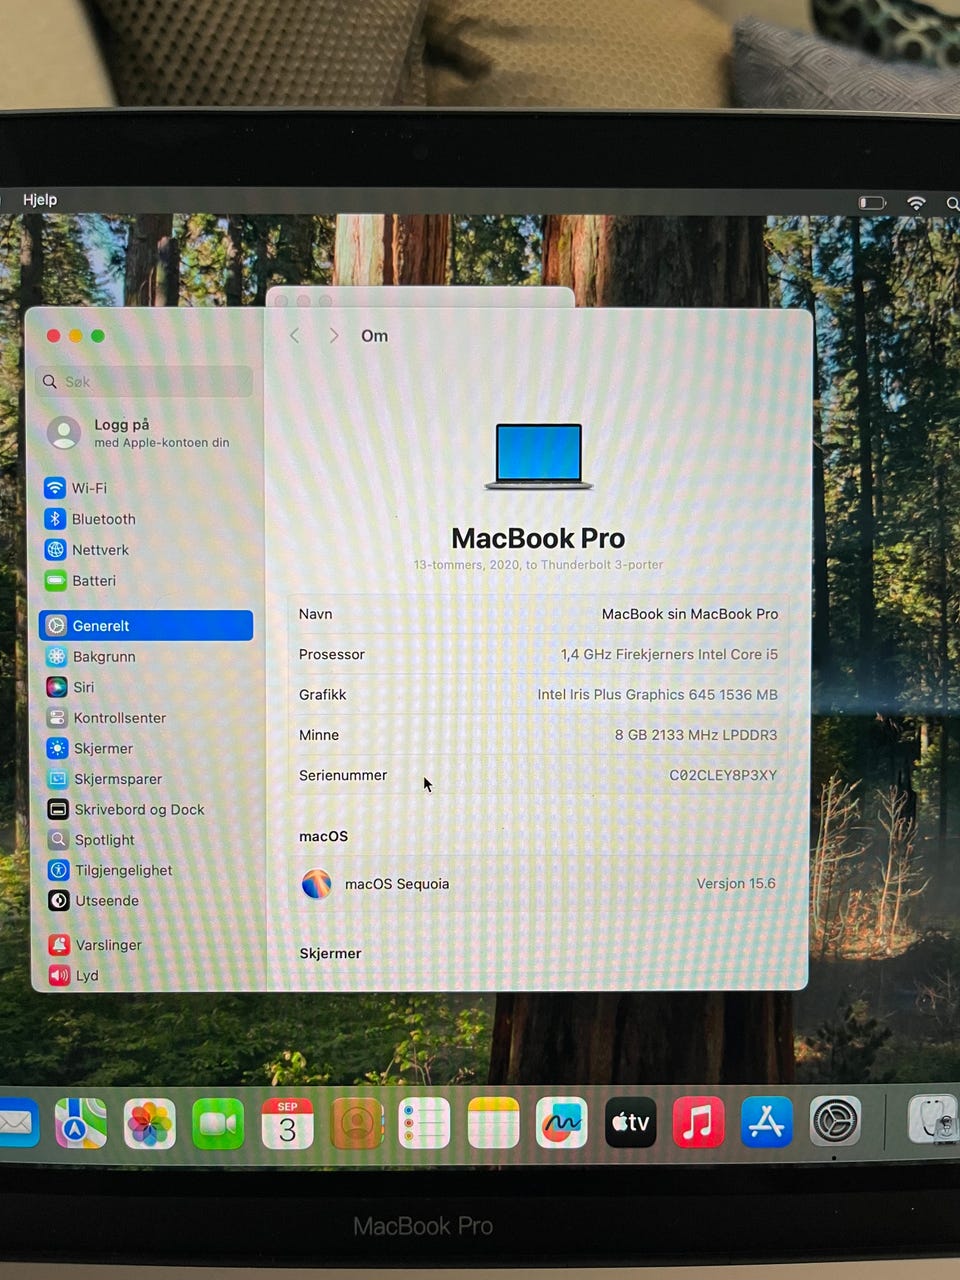This screenshot has width=960, height=1280.
Task: Launch Photos from the Dock
Action: pos(150,1123)
